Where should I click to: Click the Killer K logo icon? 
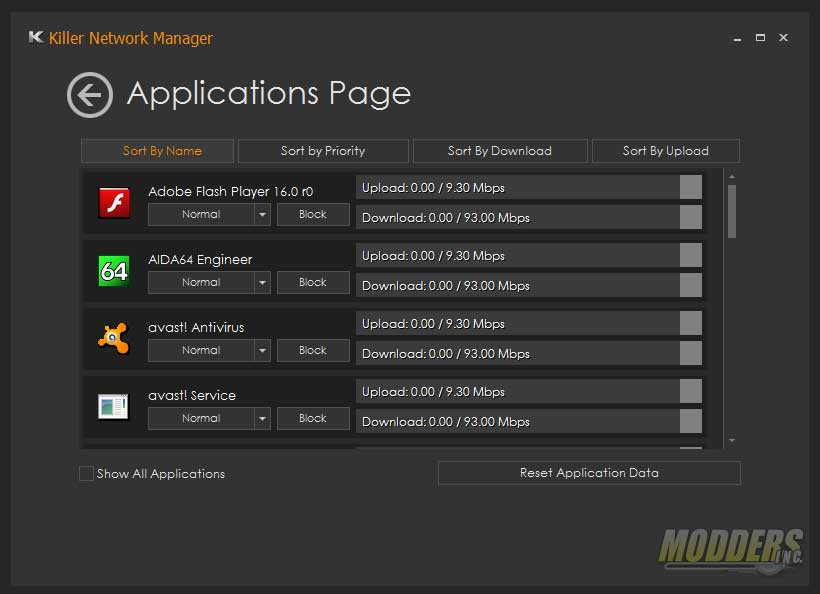[36, 38]
